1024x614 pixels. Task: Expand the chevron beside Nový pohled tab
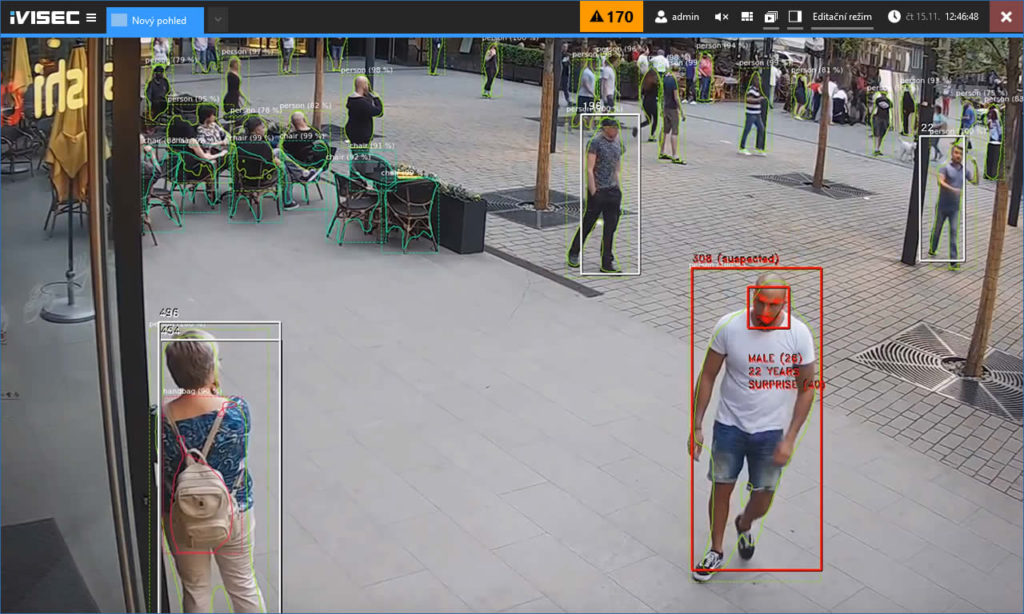(218, 20)
